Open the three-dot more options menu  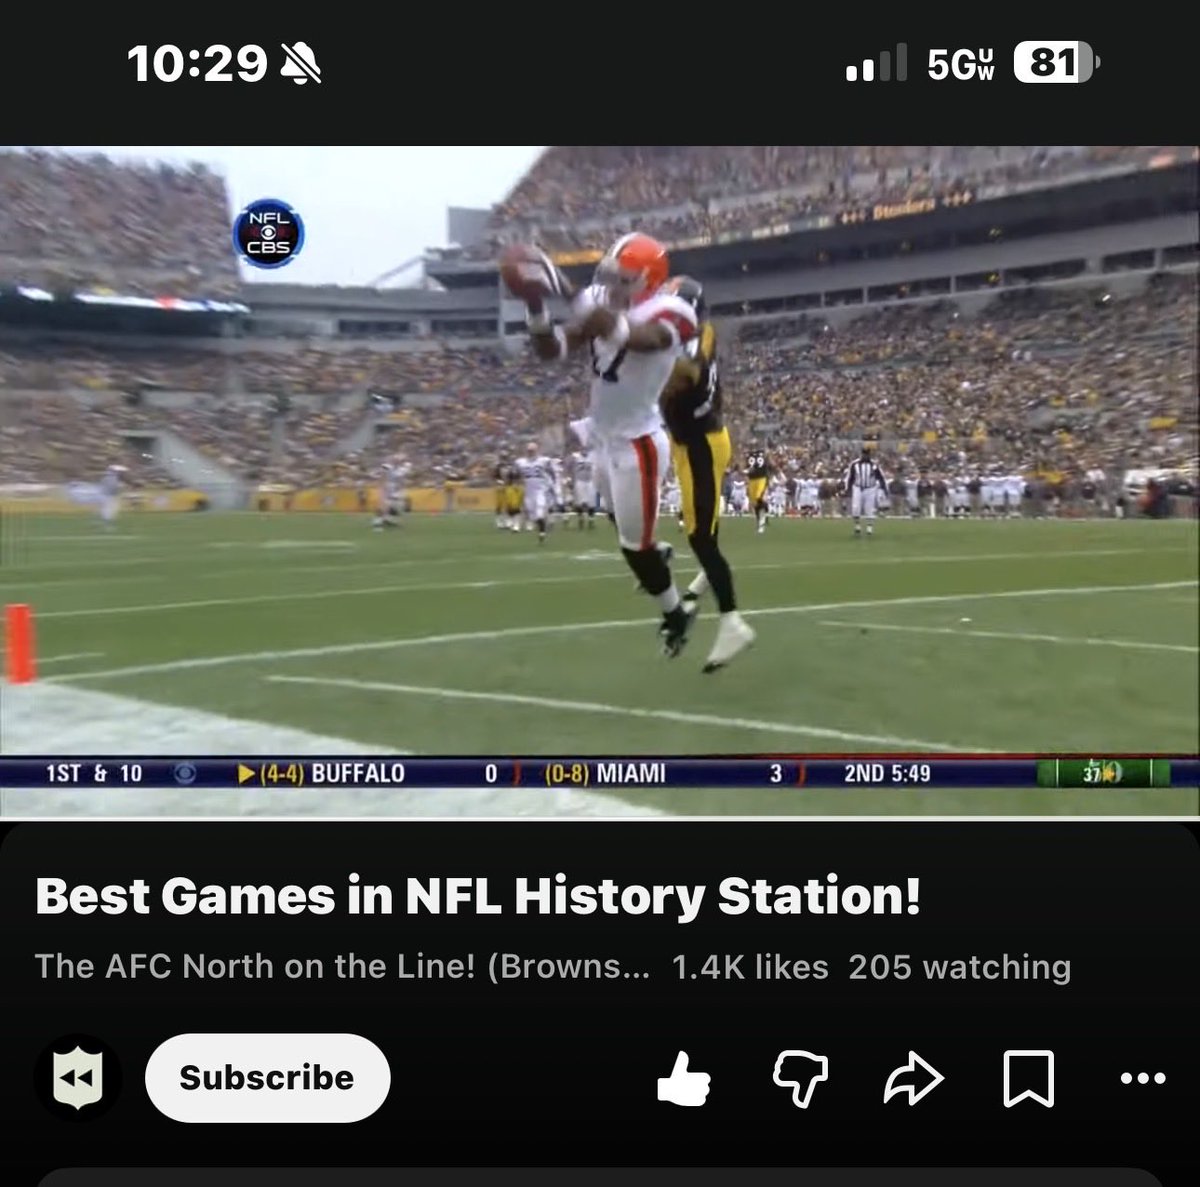(x=1143, y=1078)
